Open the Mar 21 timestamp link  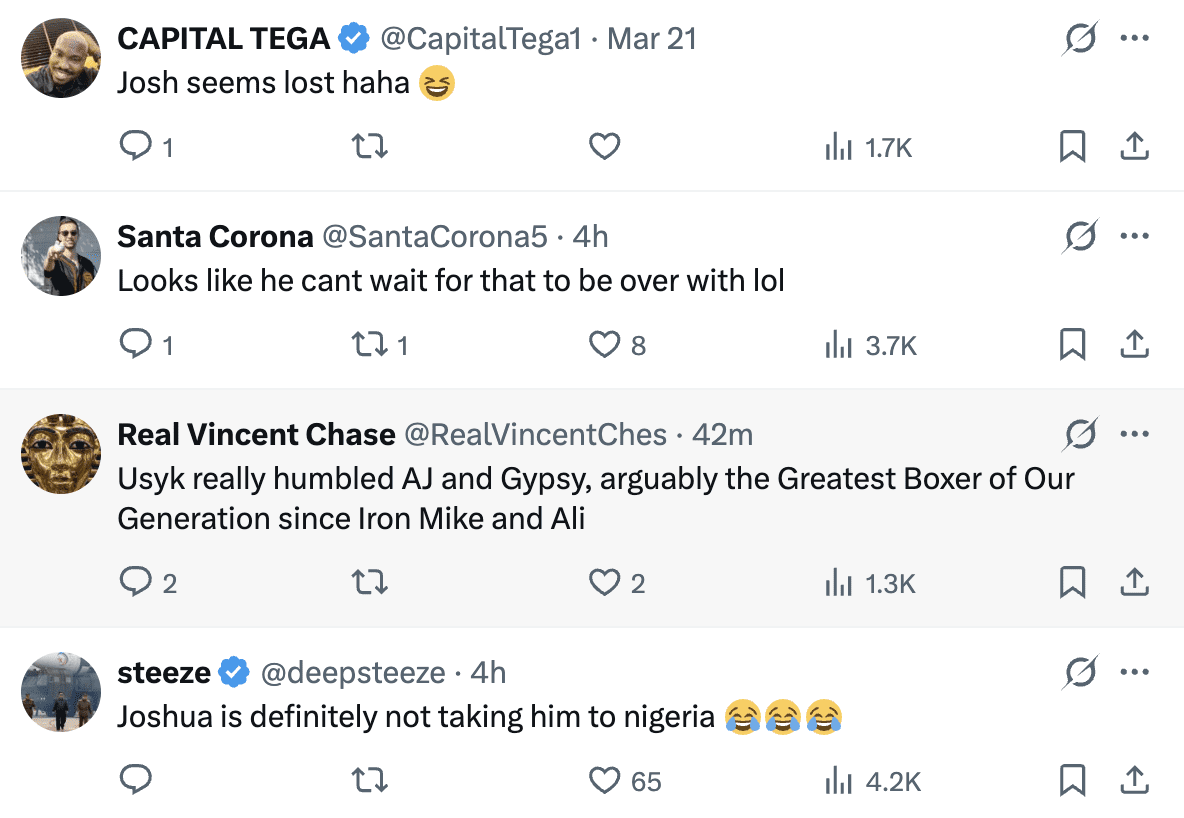point(652,39)
